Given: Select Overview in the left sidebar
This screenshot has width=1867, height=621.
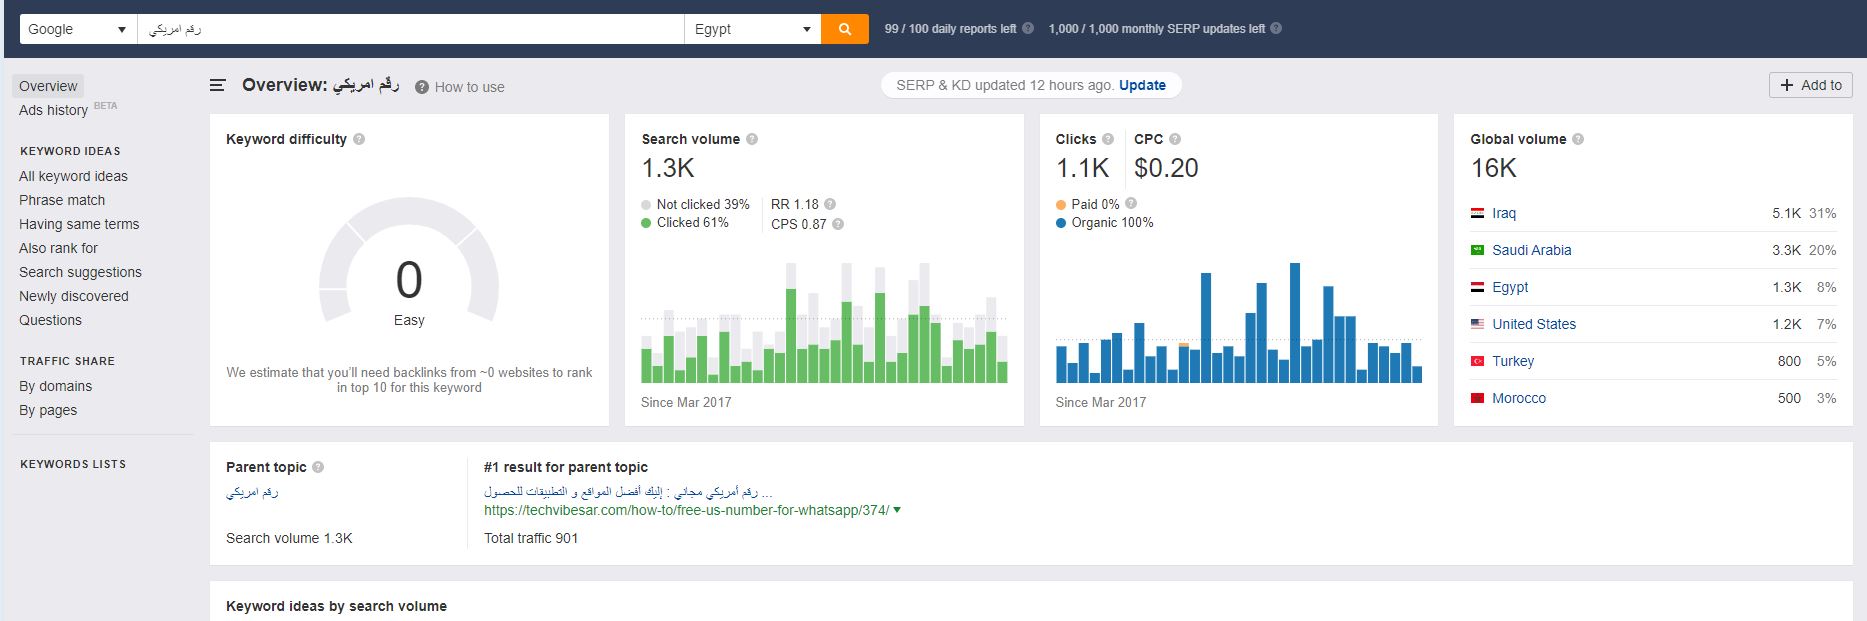Looking at the screenshot, I should pyautogui.click(x=48, y=86).
